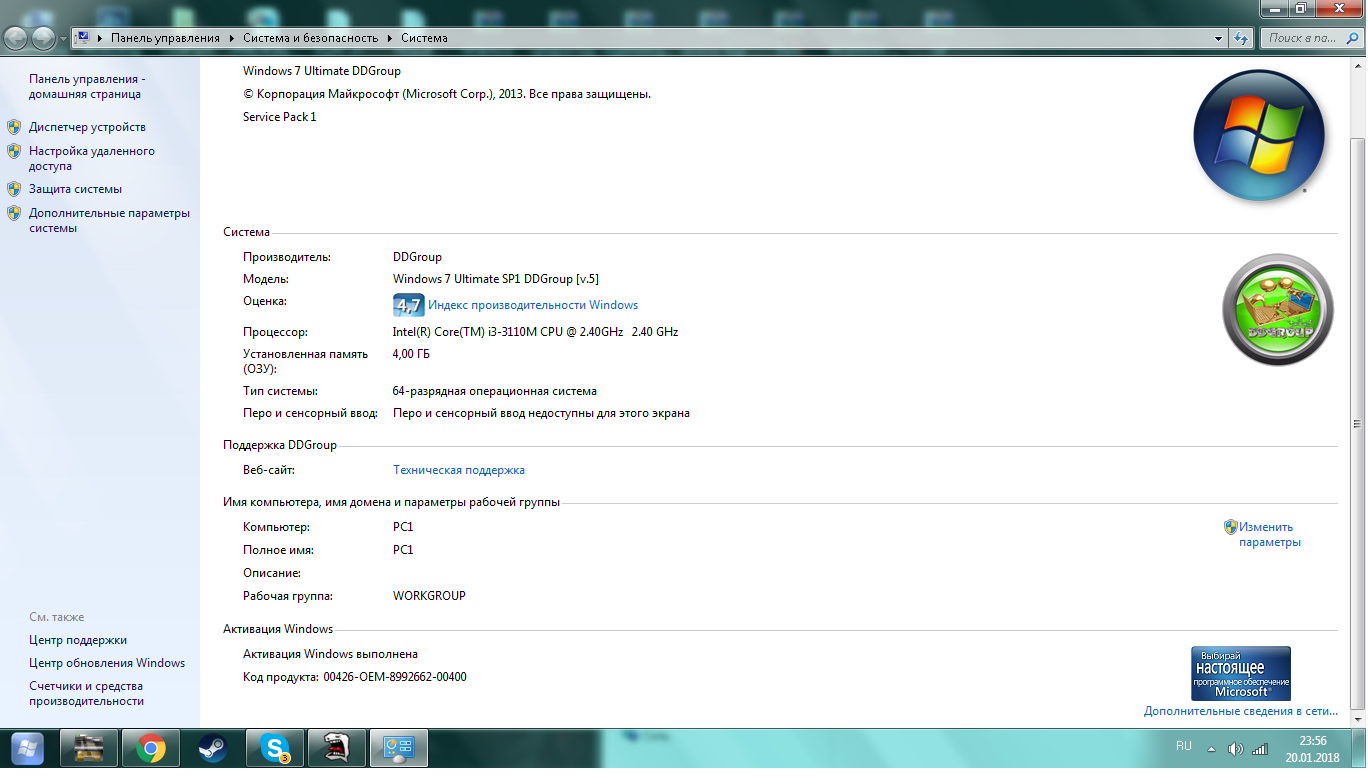
Task: Open "Индекс производительности Windows" link
Action: coord(533,305)
